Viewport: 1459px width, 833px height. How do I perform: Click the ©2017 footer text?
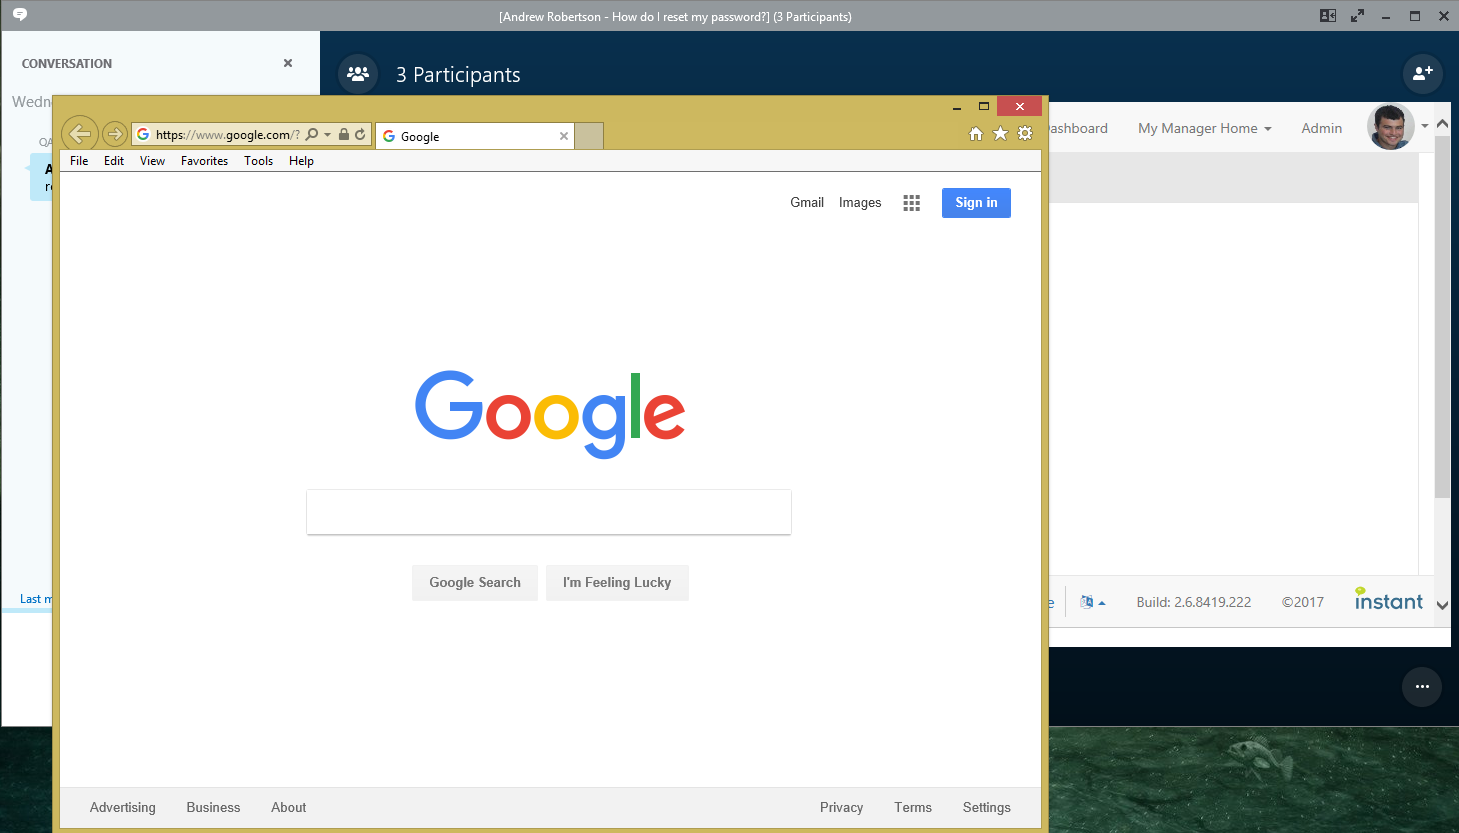pyautogui.click(x=1303, y=602)
